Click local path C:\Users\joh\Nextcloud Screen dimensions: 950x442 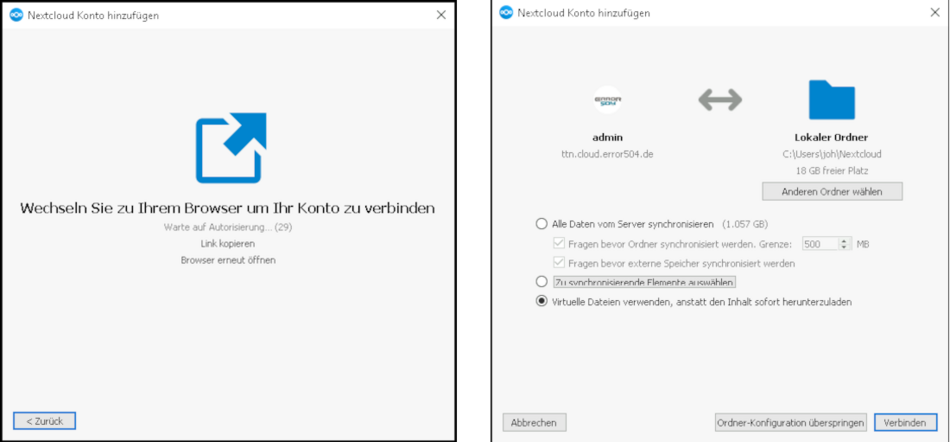tap(832, 154)
